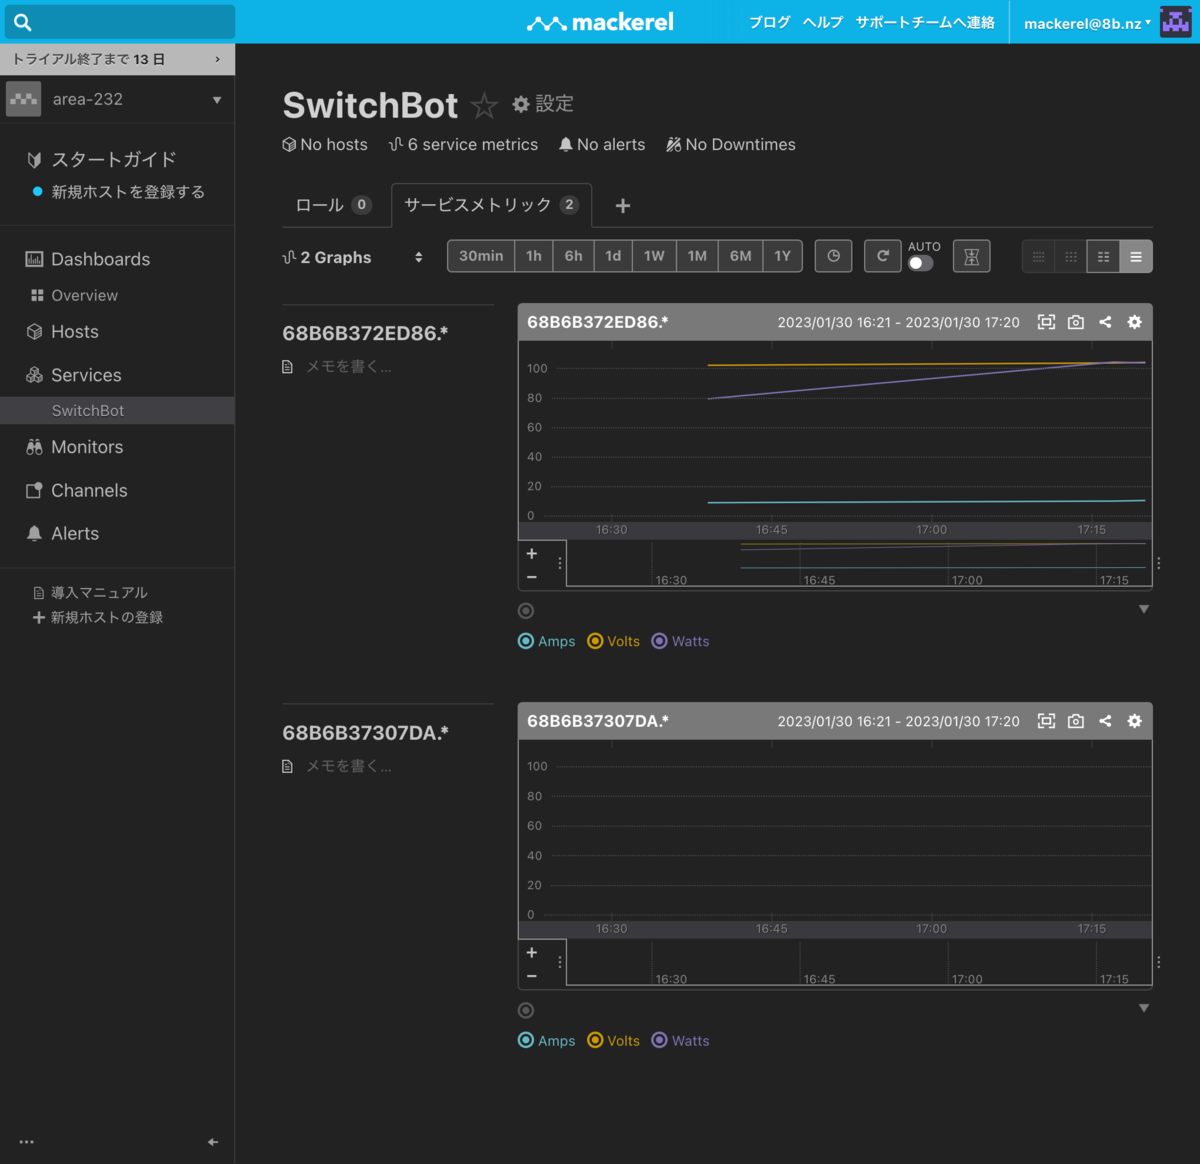Write a memo for 68B6B372ED86.*

click(348, 367)
